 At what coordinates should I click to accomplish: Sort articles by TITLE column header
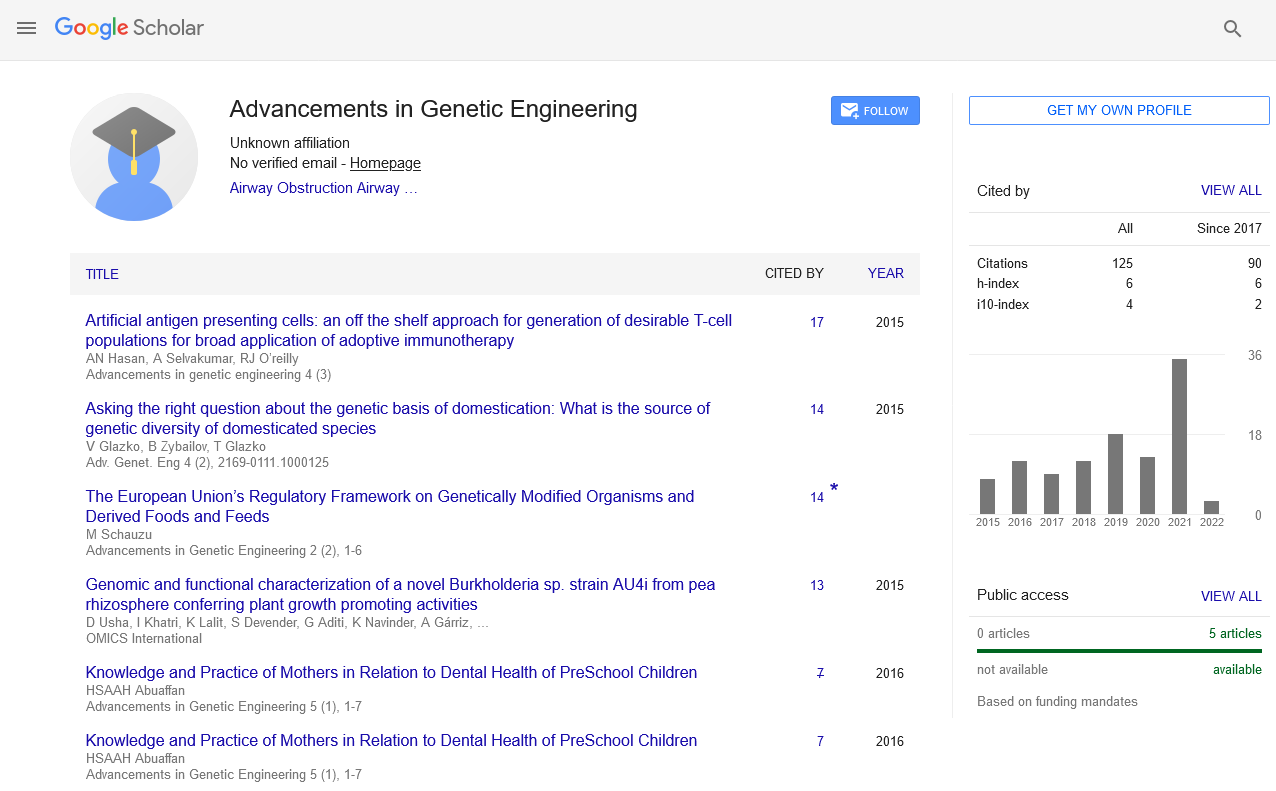(102, 274)
